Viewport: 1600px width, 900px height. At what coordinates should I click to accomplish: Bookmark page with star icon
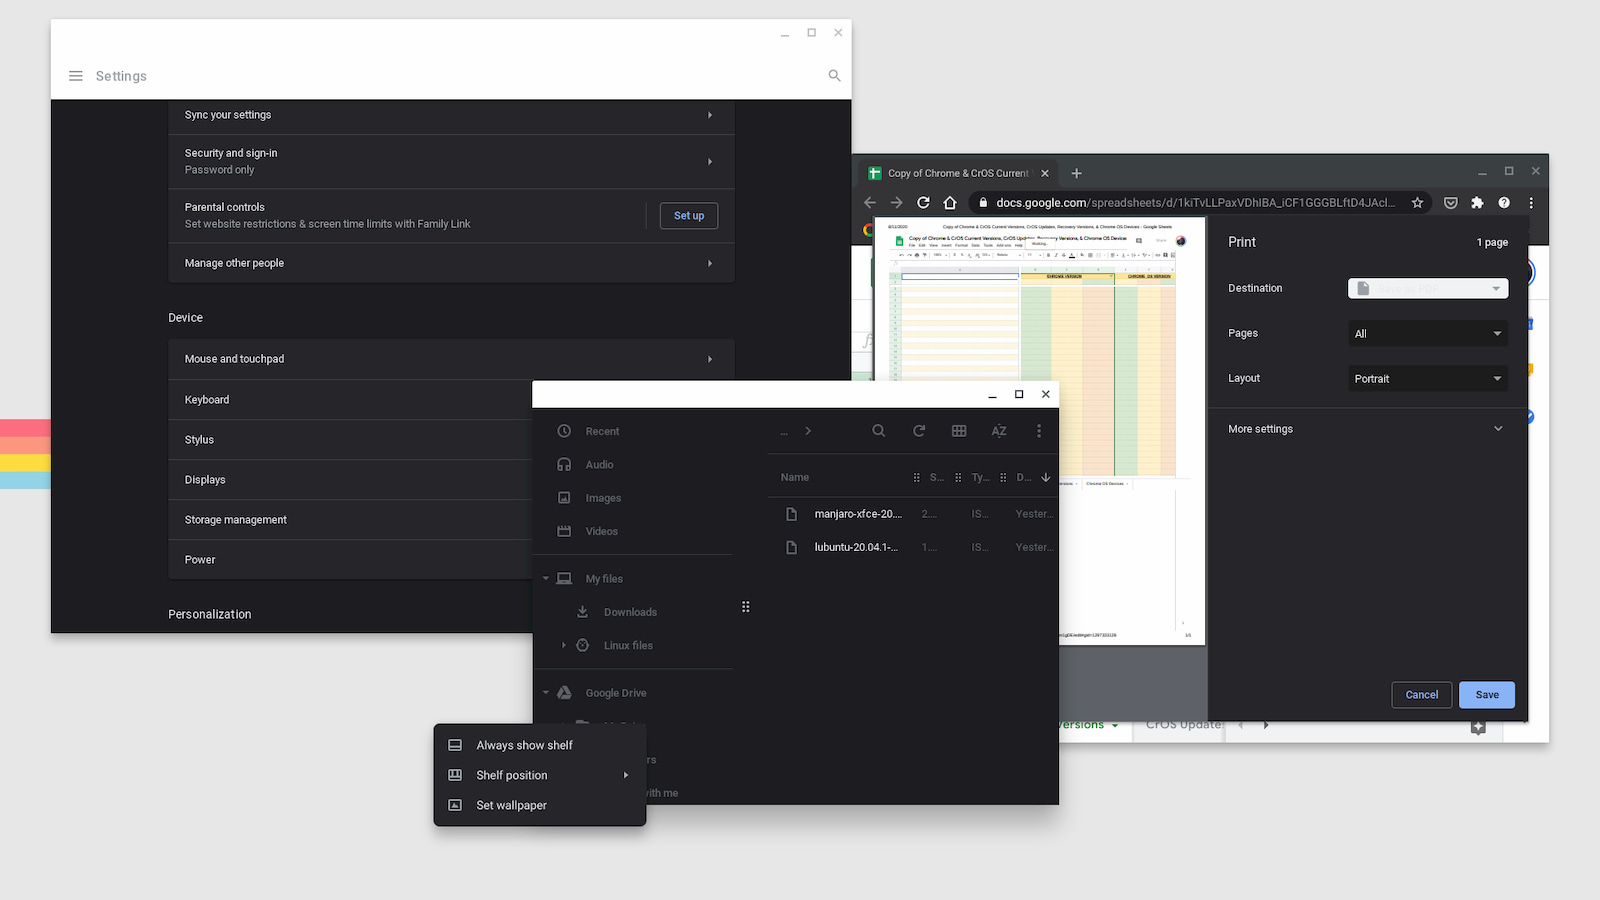(1417, 203)
